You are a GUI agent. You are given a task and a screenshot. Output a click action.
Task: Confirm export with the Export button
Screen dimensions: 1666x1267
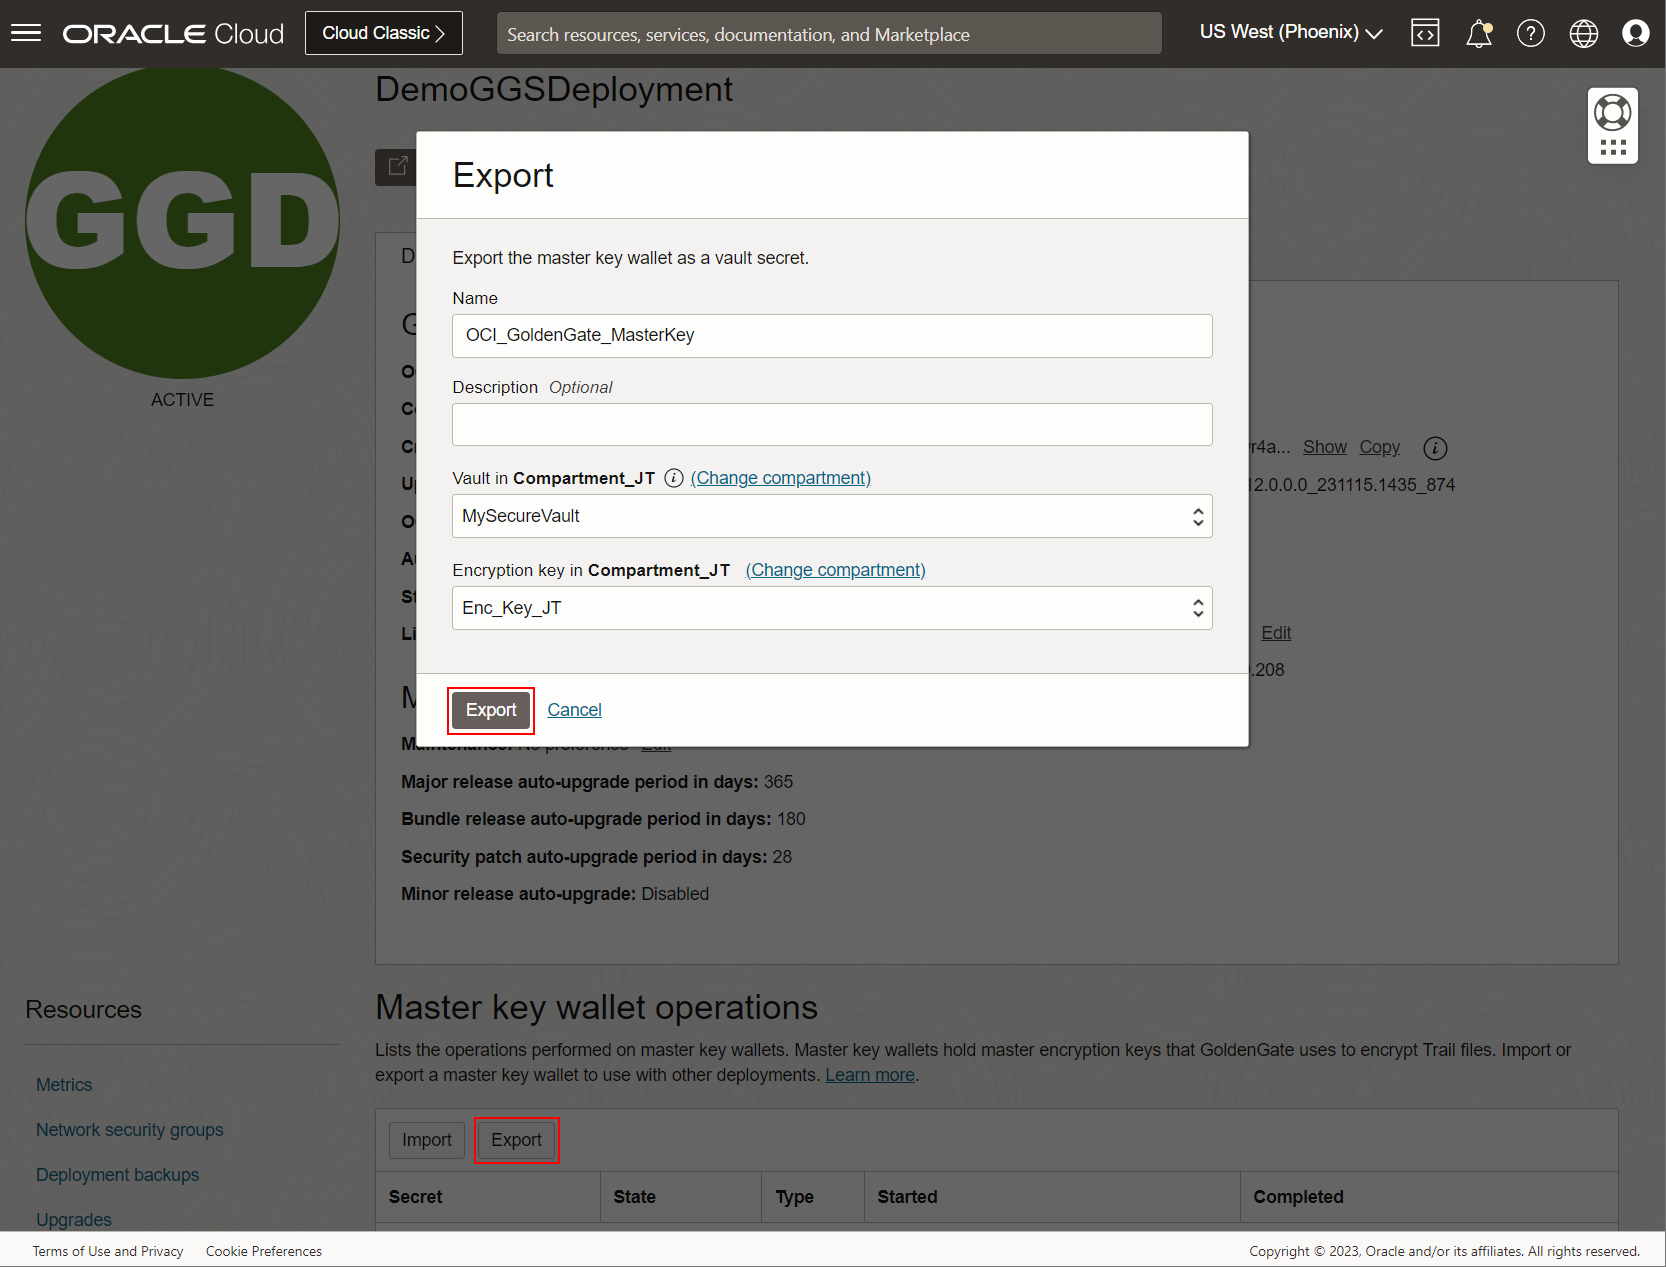point(490,710)
